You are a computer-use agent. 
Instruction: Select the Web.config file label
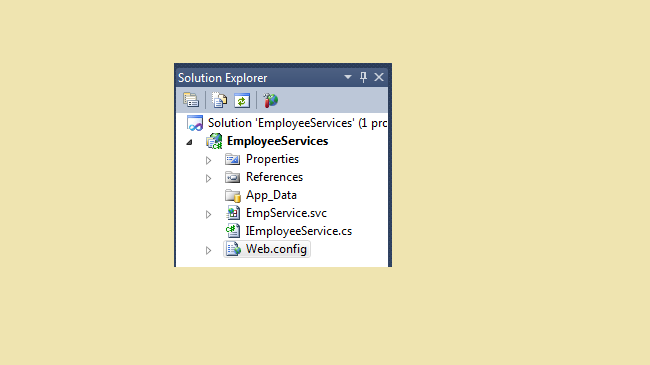276,249
